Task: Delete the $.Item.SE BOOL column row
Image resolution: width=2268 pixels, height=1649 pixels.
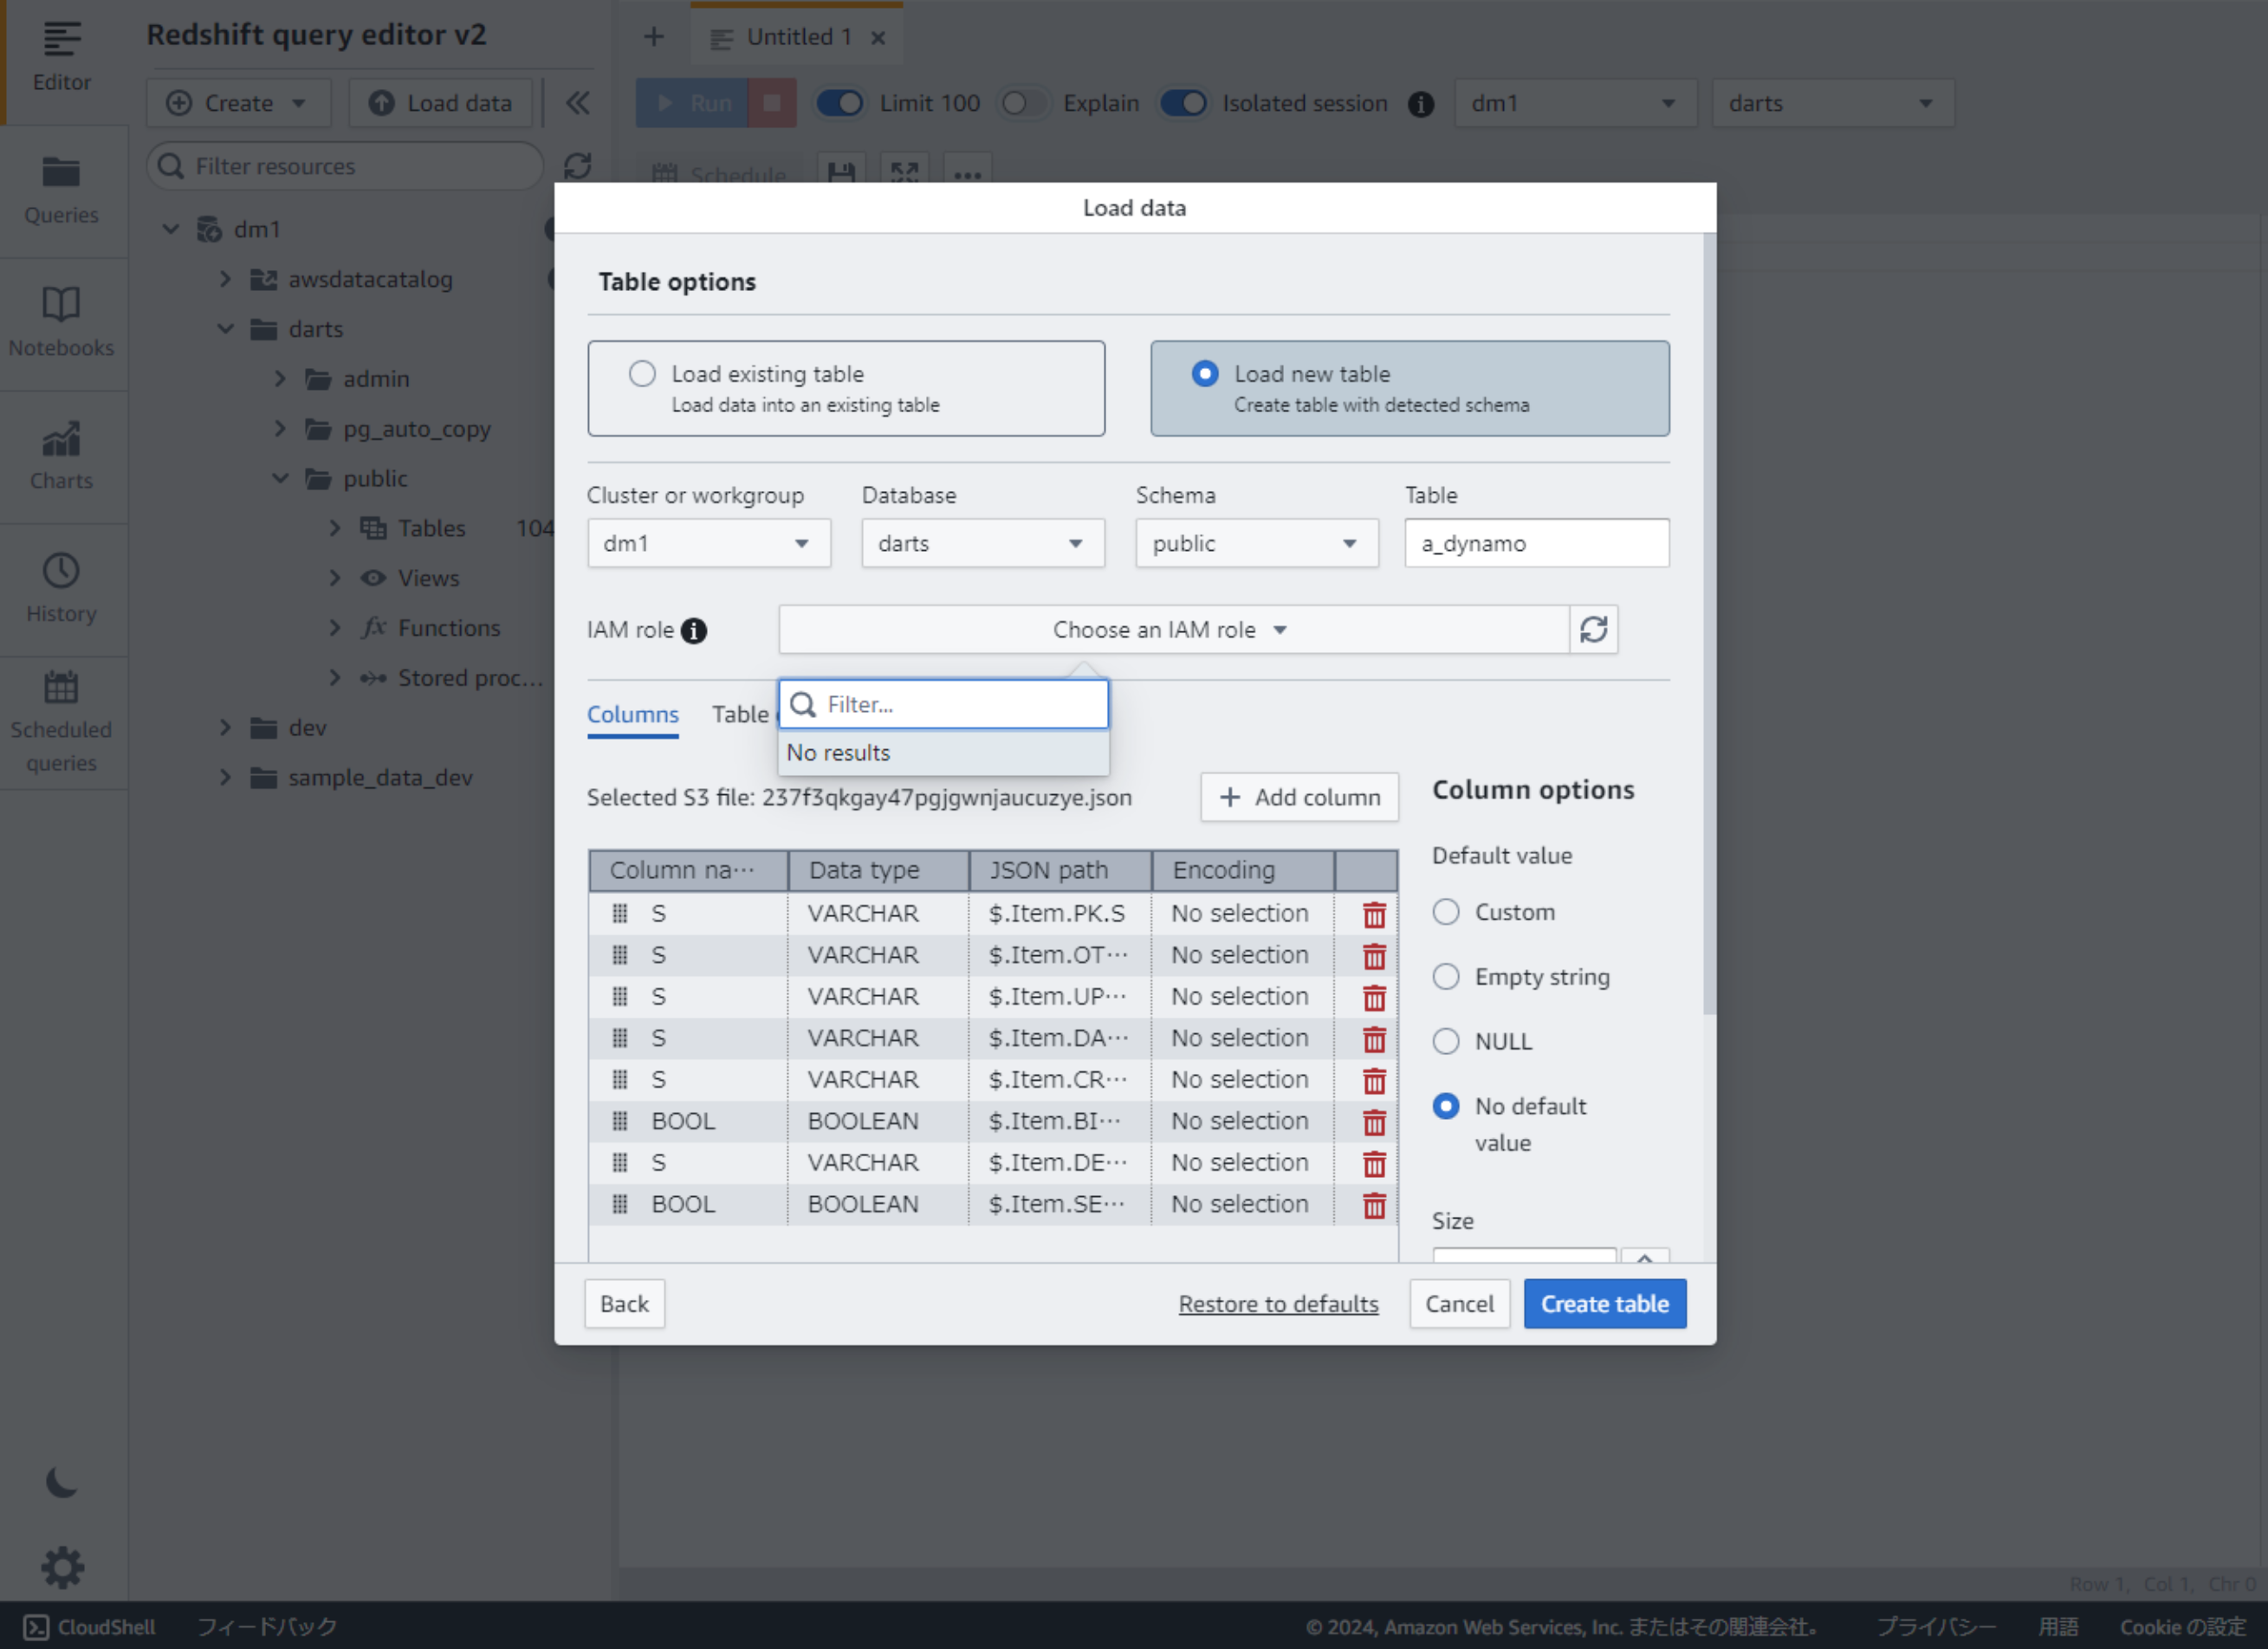Action: tap(1374, 1205)
